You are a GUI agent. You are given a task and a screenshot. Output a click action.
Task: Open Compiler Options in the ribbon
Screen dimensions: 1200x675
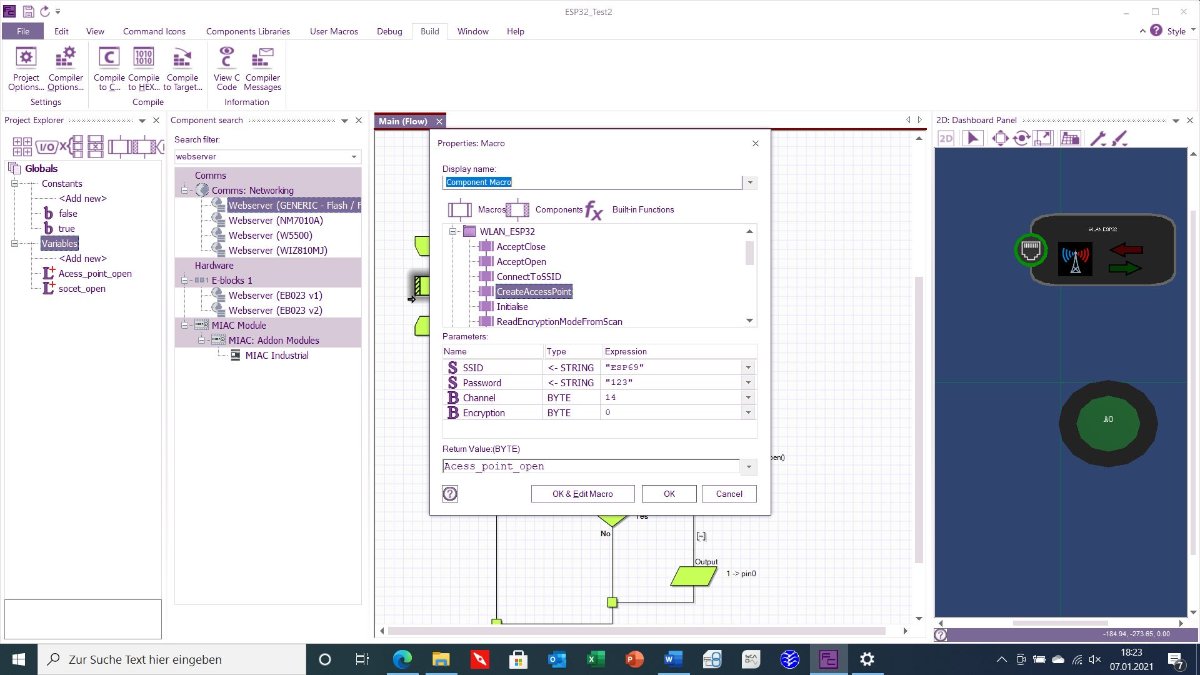(x=66, y=68)
